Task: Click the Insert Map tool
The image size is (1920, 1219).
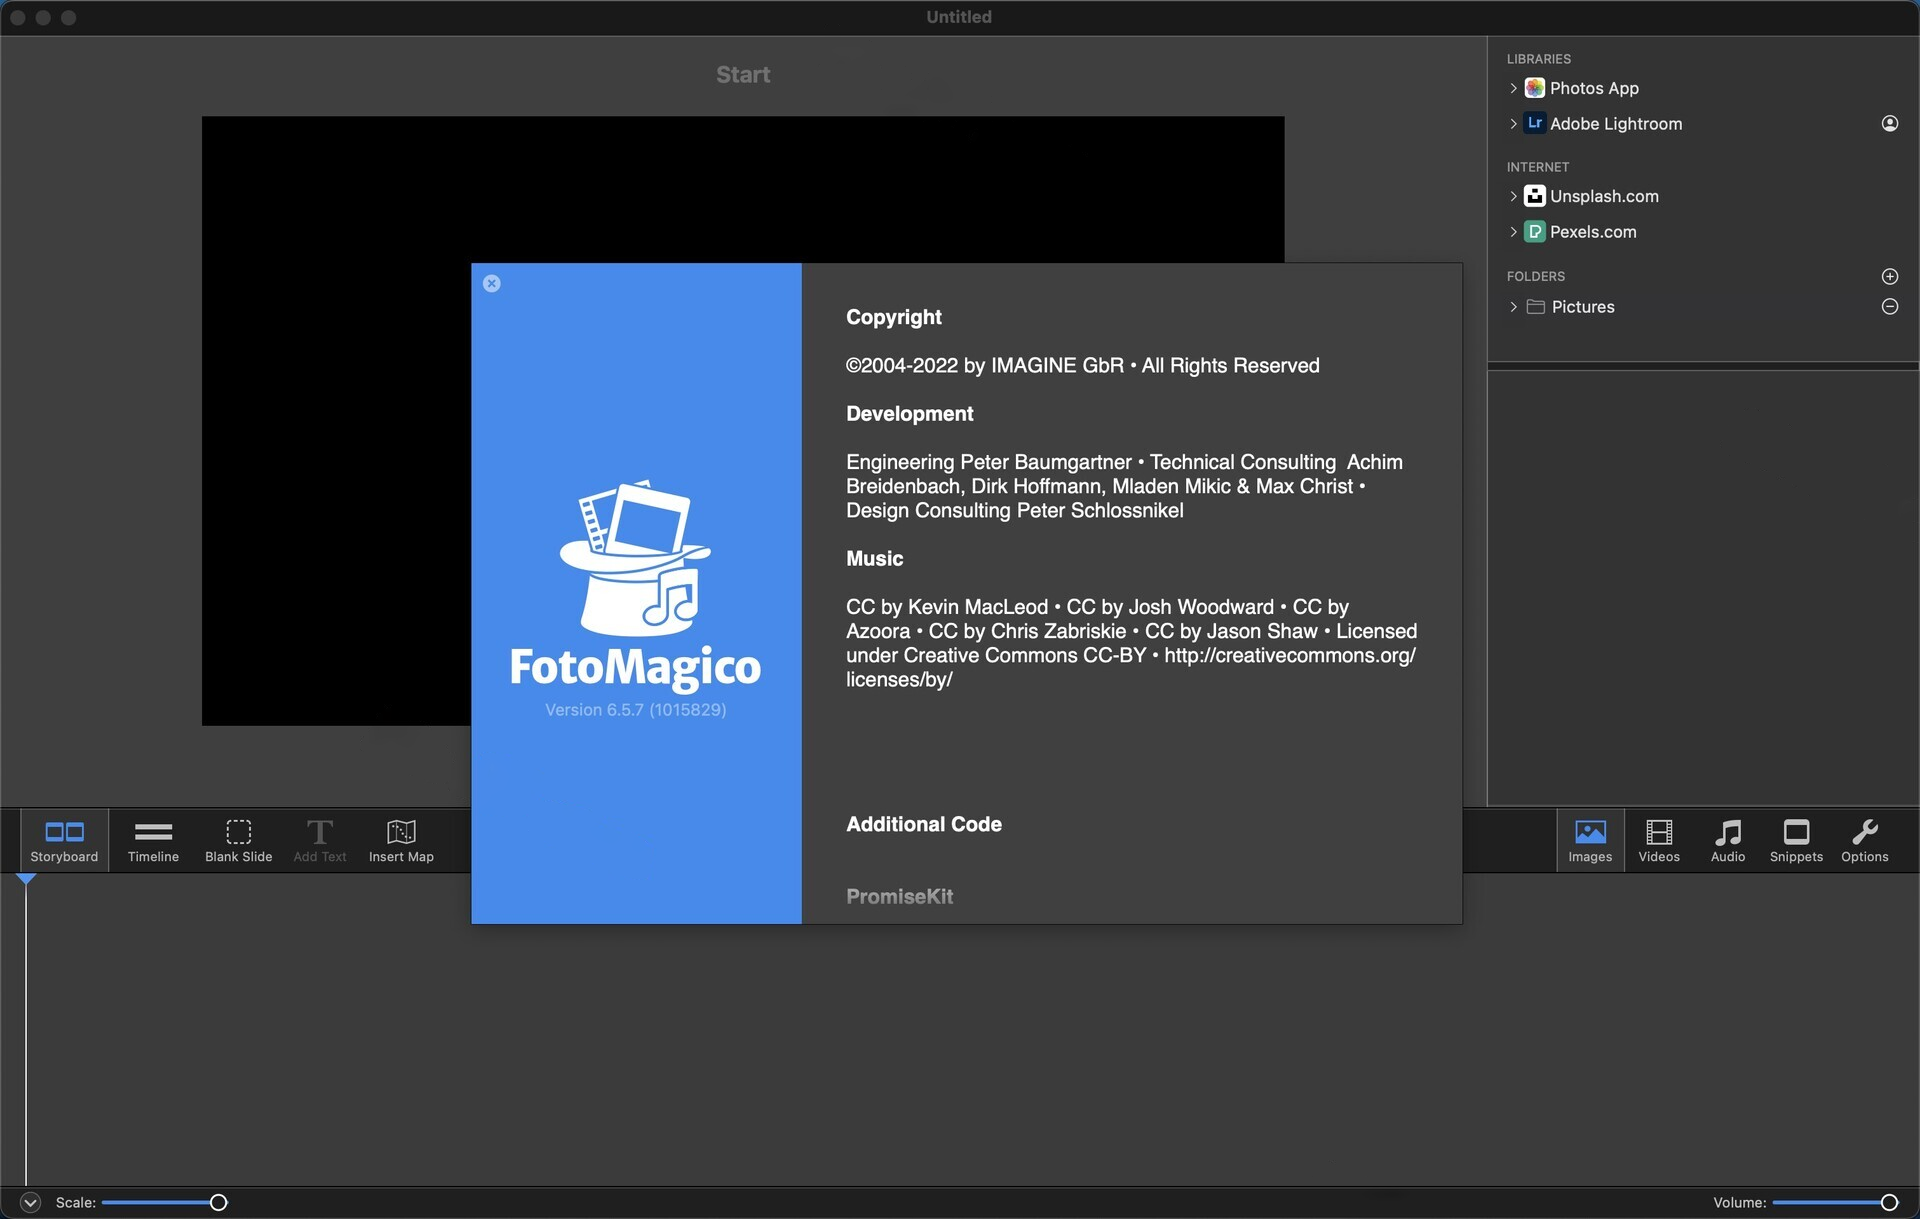Action: [x=401, y=840]
